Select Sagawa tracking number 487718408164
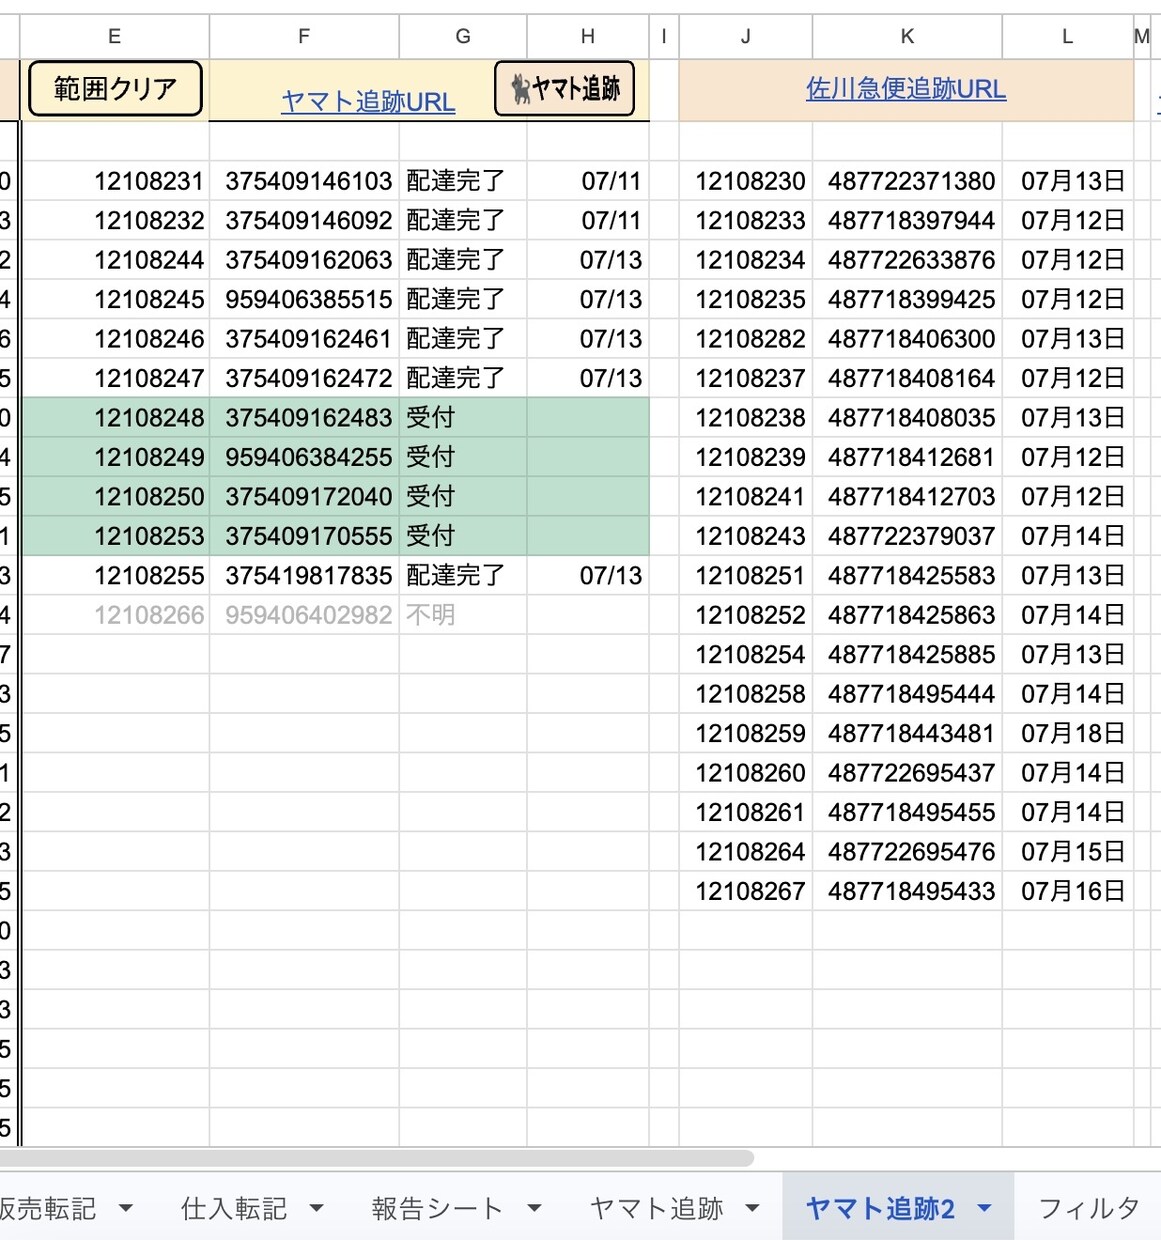This screenshot has height=1240, width=1161. click(x=907, y=378)
